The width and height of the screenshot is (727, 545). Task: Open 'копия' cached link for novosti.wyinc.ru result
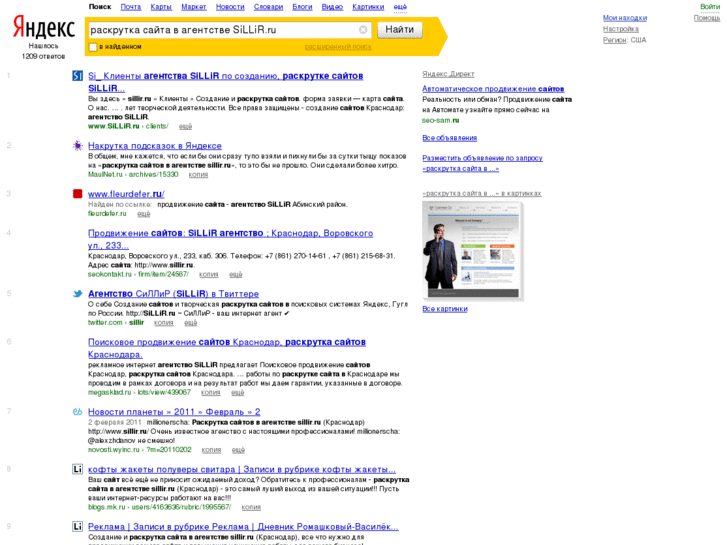tap(211, 450)
